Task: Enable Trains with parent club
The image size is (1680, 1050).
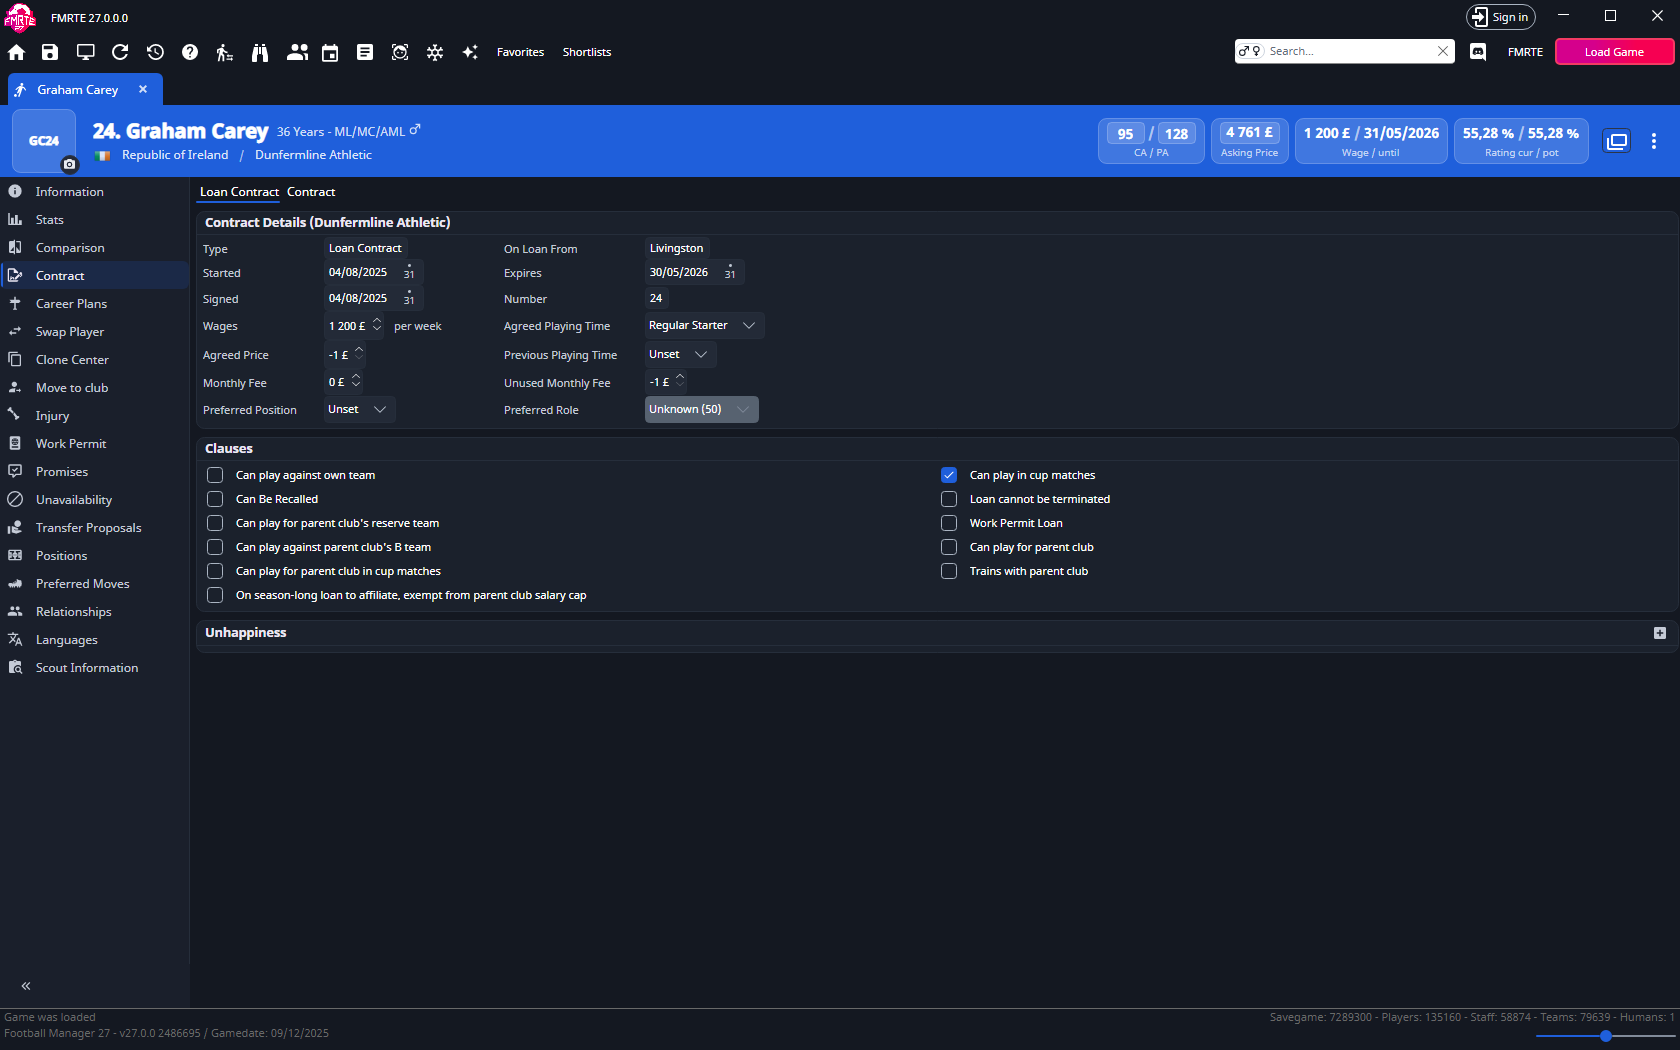Action: [x=949, y=571]
